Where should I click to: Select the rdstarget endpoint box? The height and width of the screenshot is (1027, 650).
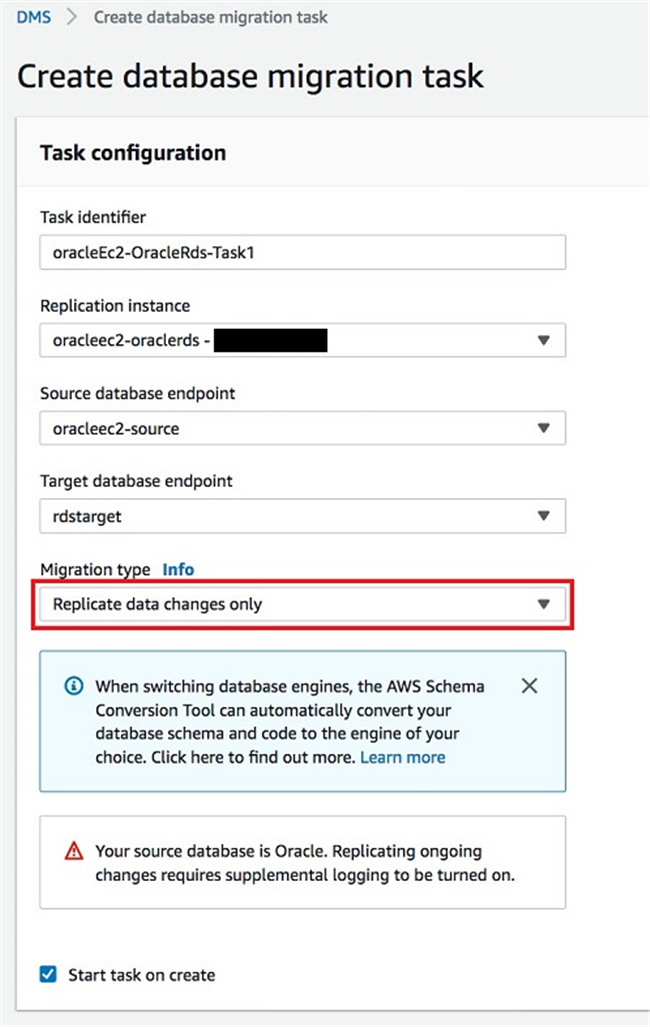(x=303, y=516)
